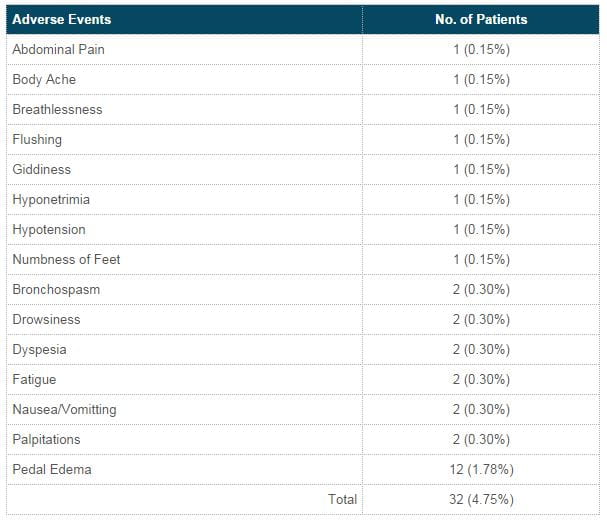Click the Pedal Edema entry
This screenshot has height=520, width=607.
pos(52,470)
